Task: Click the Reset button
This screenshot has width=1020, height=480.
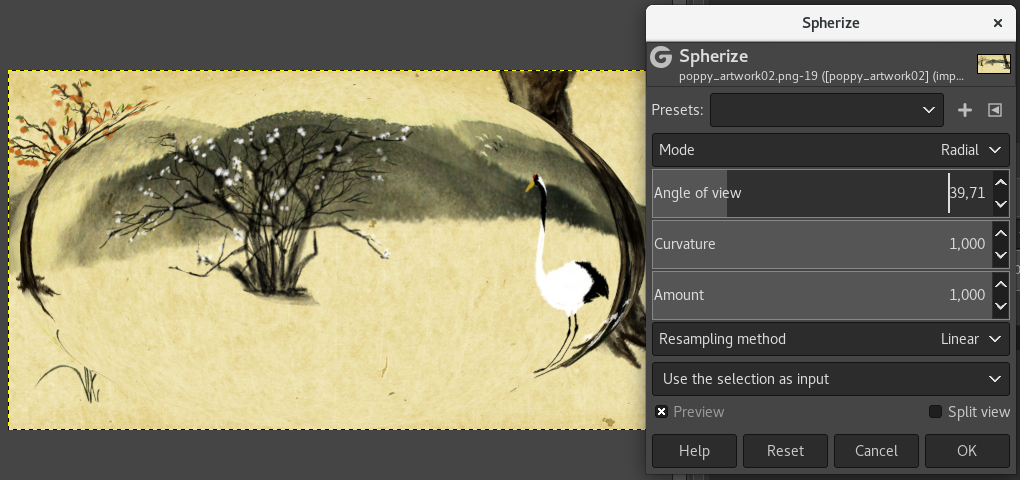Action: click(x=785, y=451)
